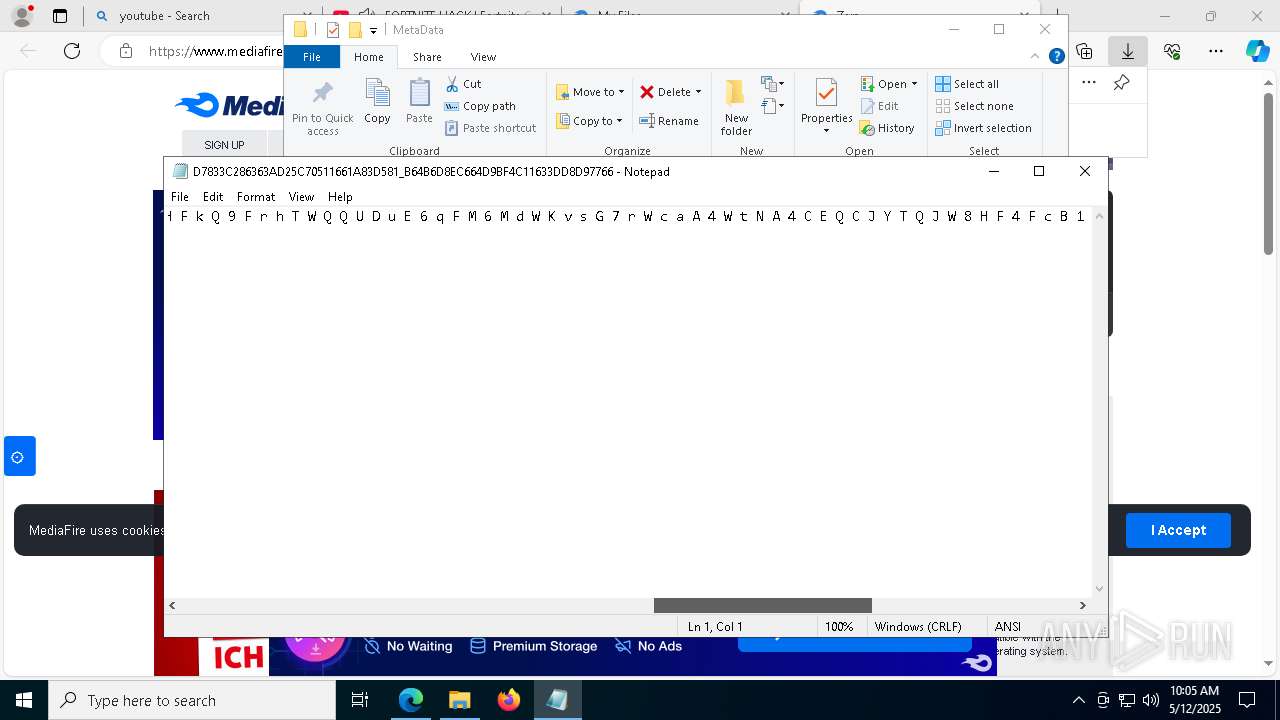Screen dimensions: 1280x720
Task: Click Edge profile avatar icon
Action: 21,16
